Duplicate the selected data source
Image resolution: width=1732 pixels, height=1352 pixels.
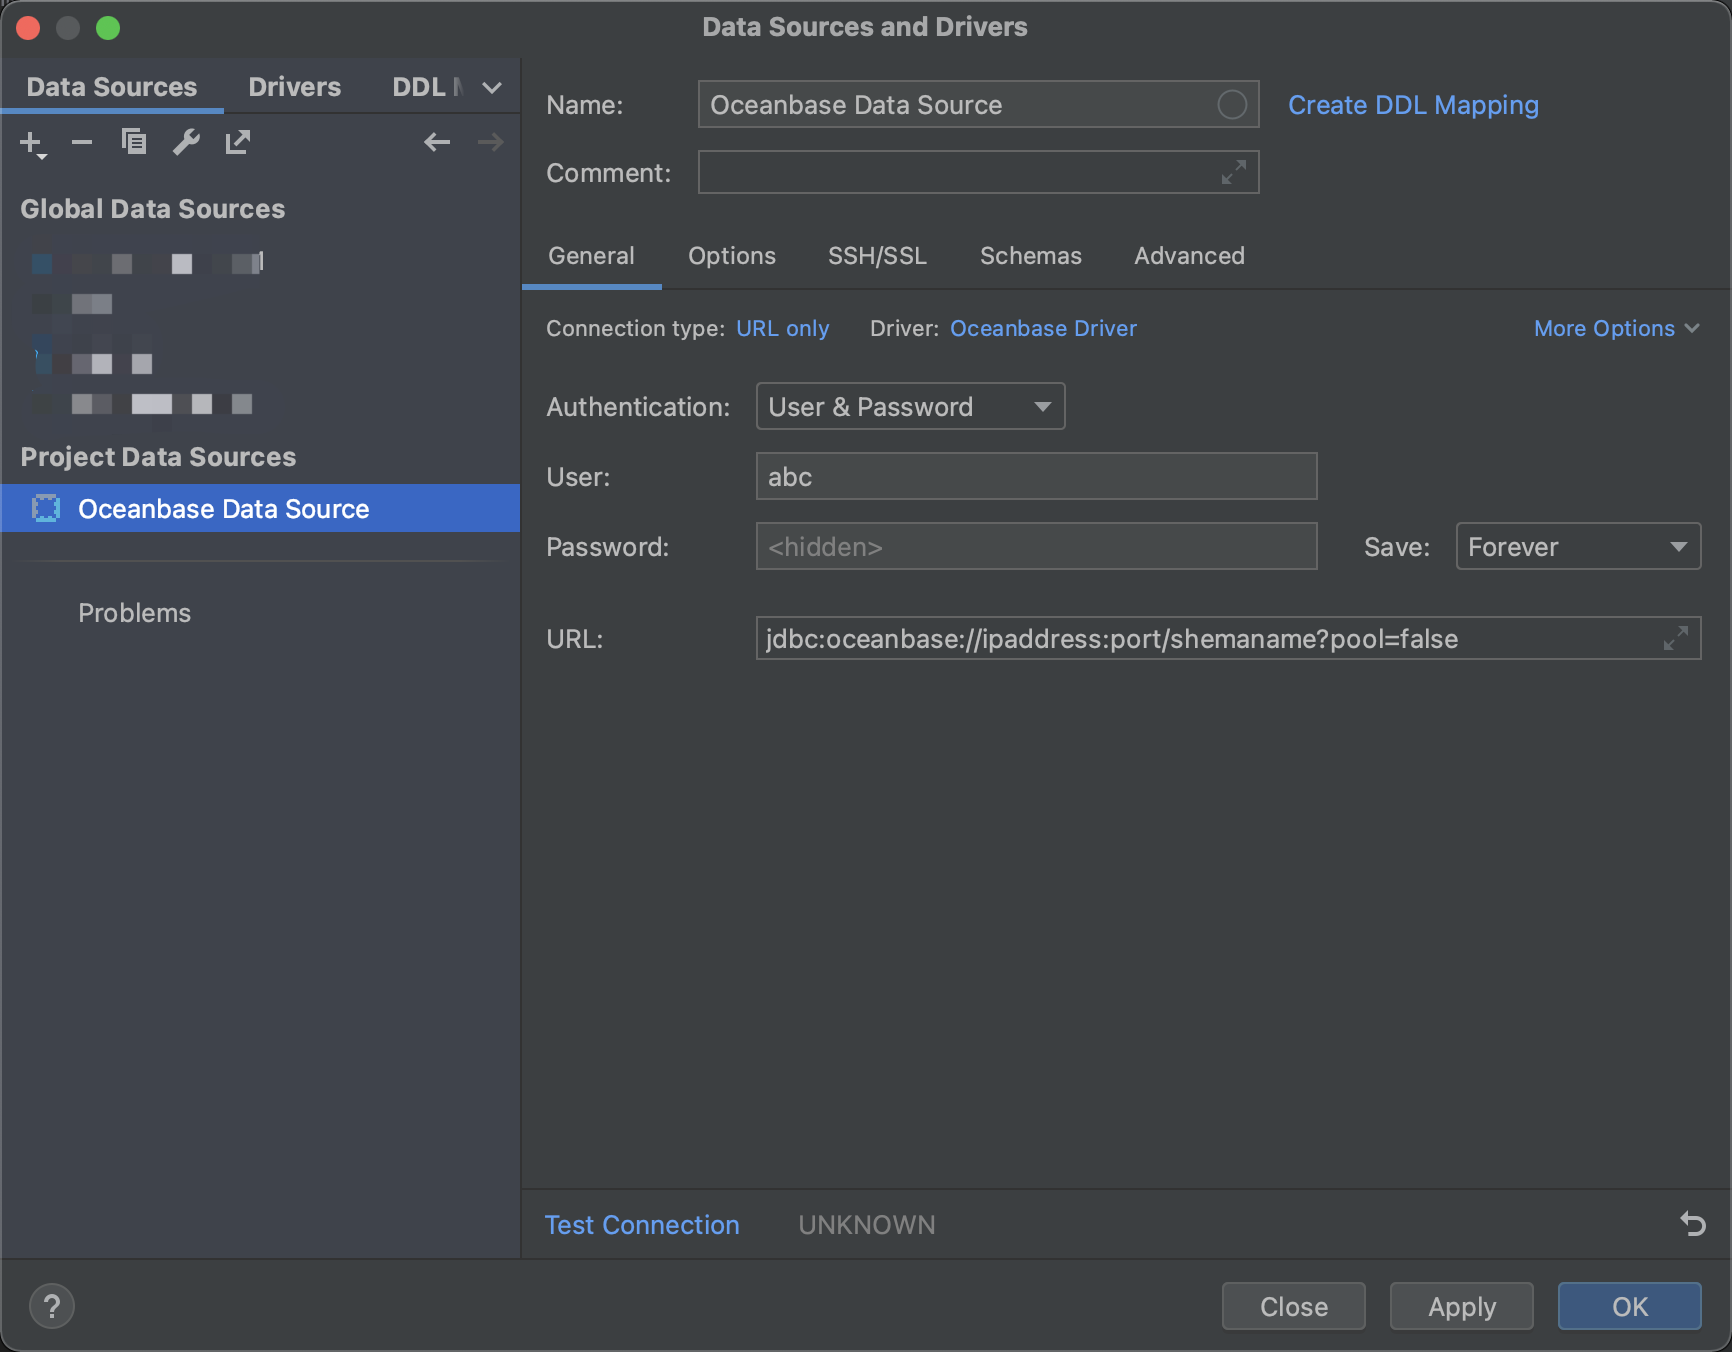133,142
